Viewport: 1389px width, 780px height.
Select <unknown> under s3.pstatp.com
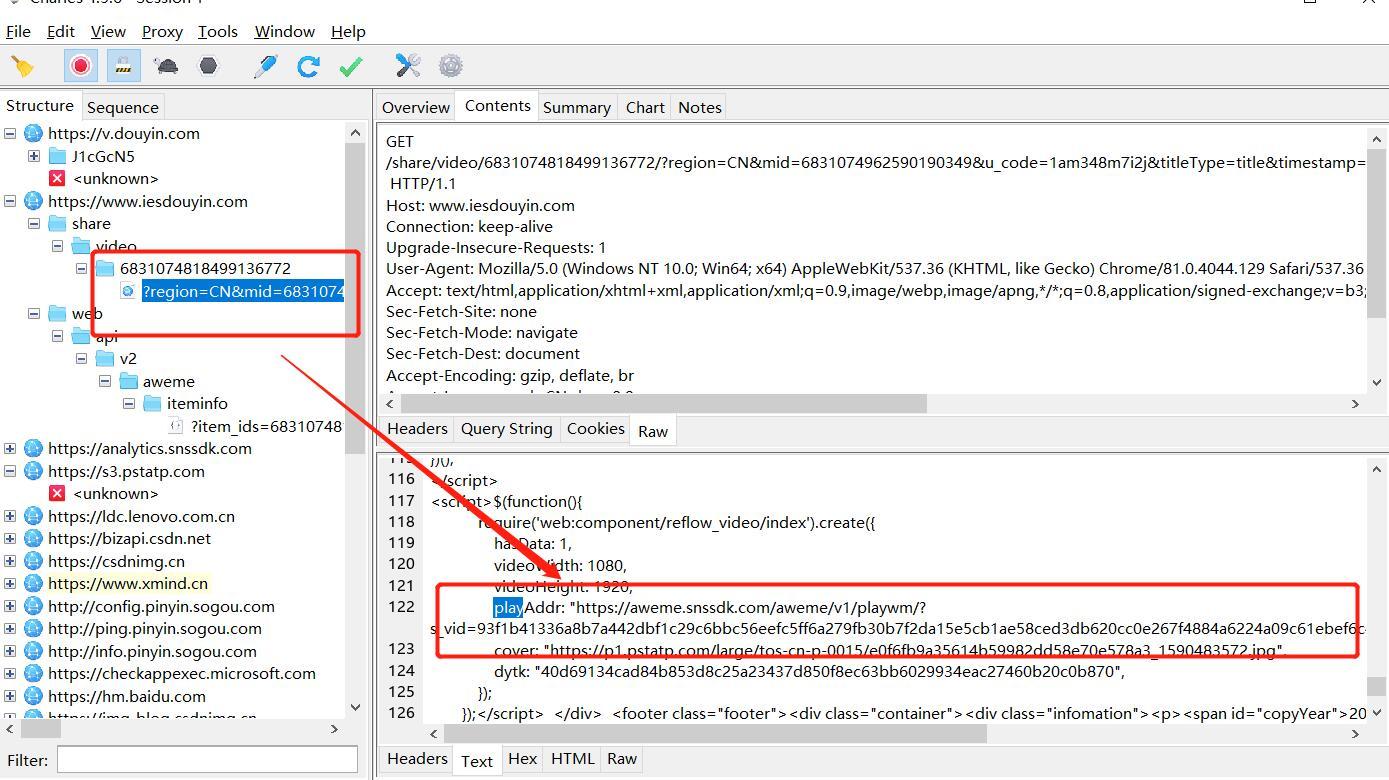(x=115, y=493)
